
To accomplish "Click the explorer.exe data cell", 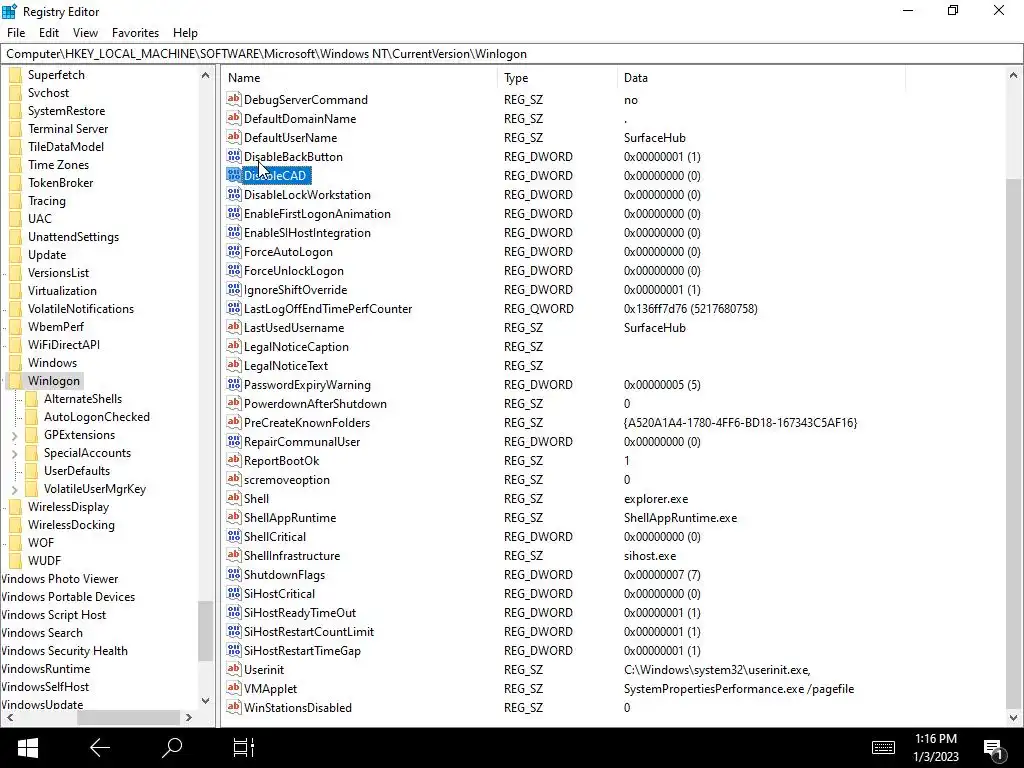I will pyautogui.click(x=656, y=498).
